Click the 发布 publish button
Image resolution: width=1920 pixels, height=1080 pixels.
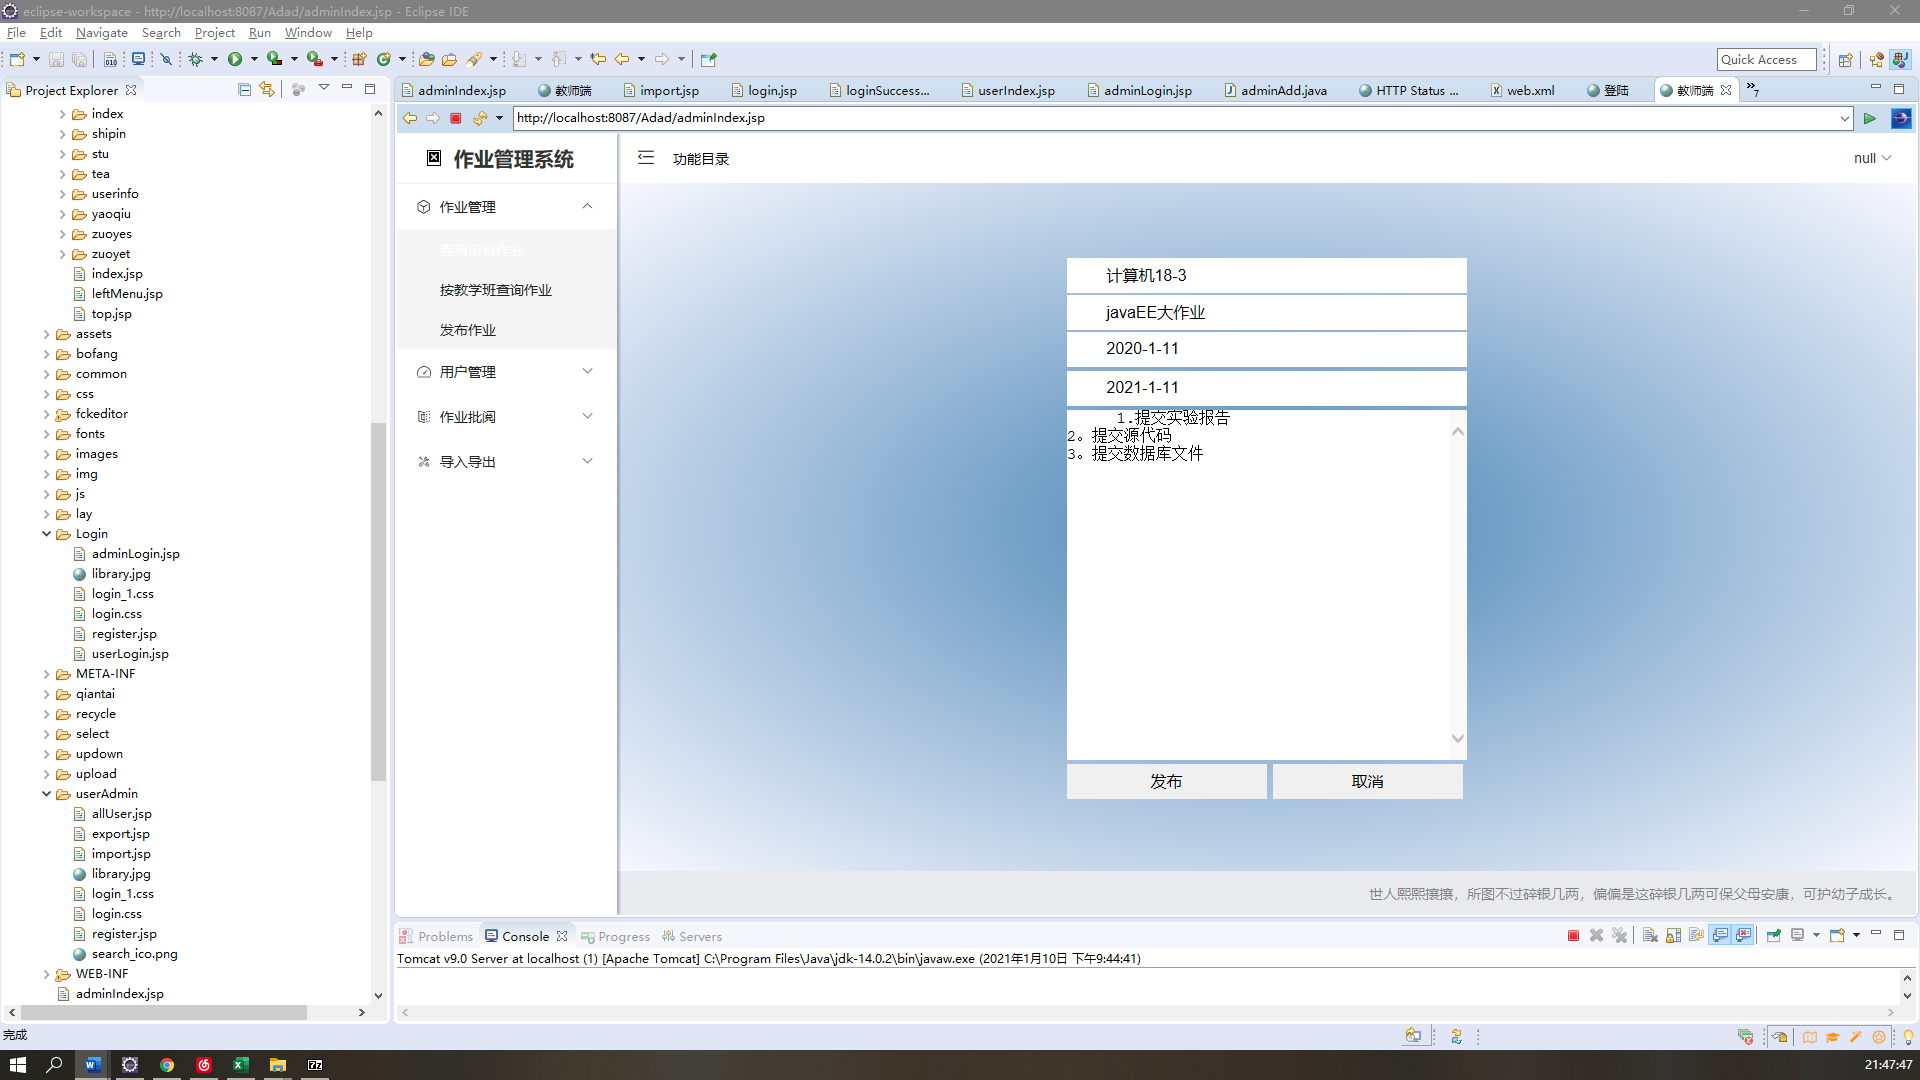coord(1166,781)
